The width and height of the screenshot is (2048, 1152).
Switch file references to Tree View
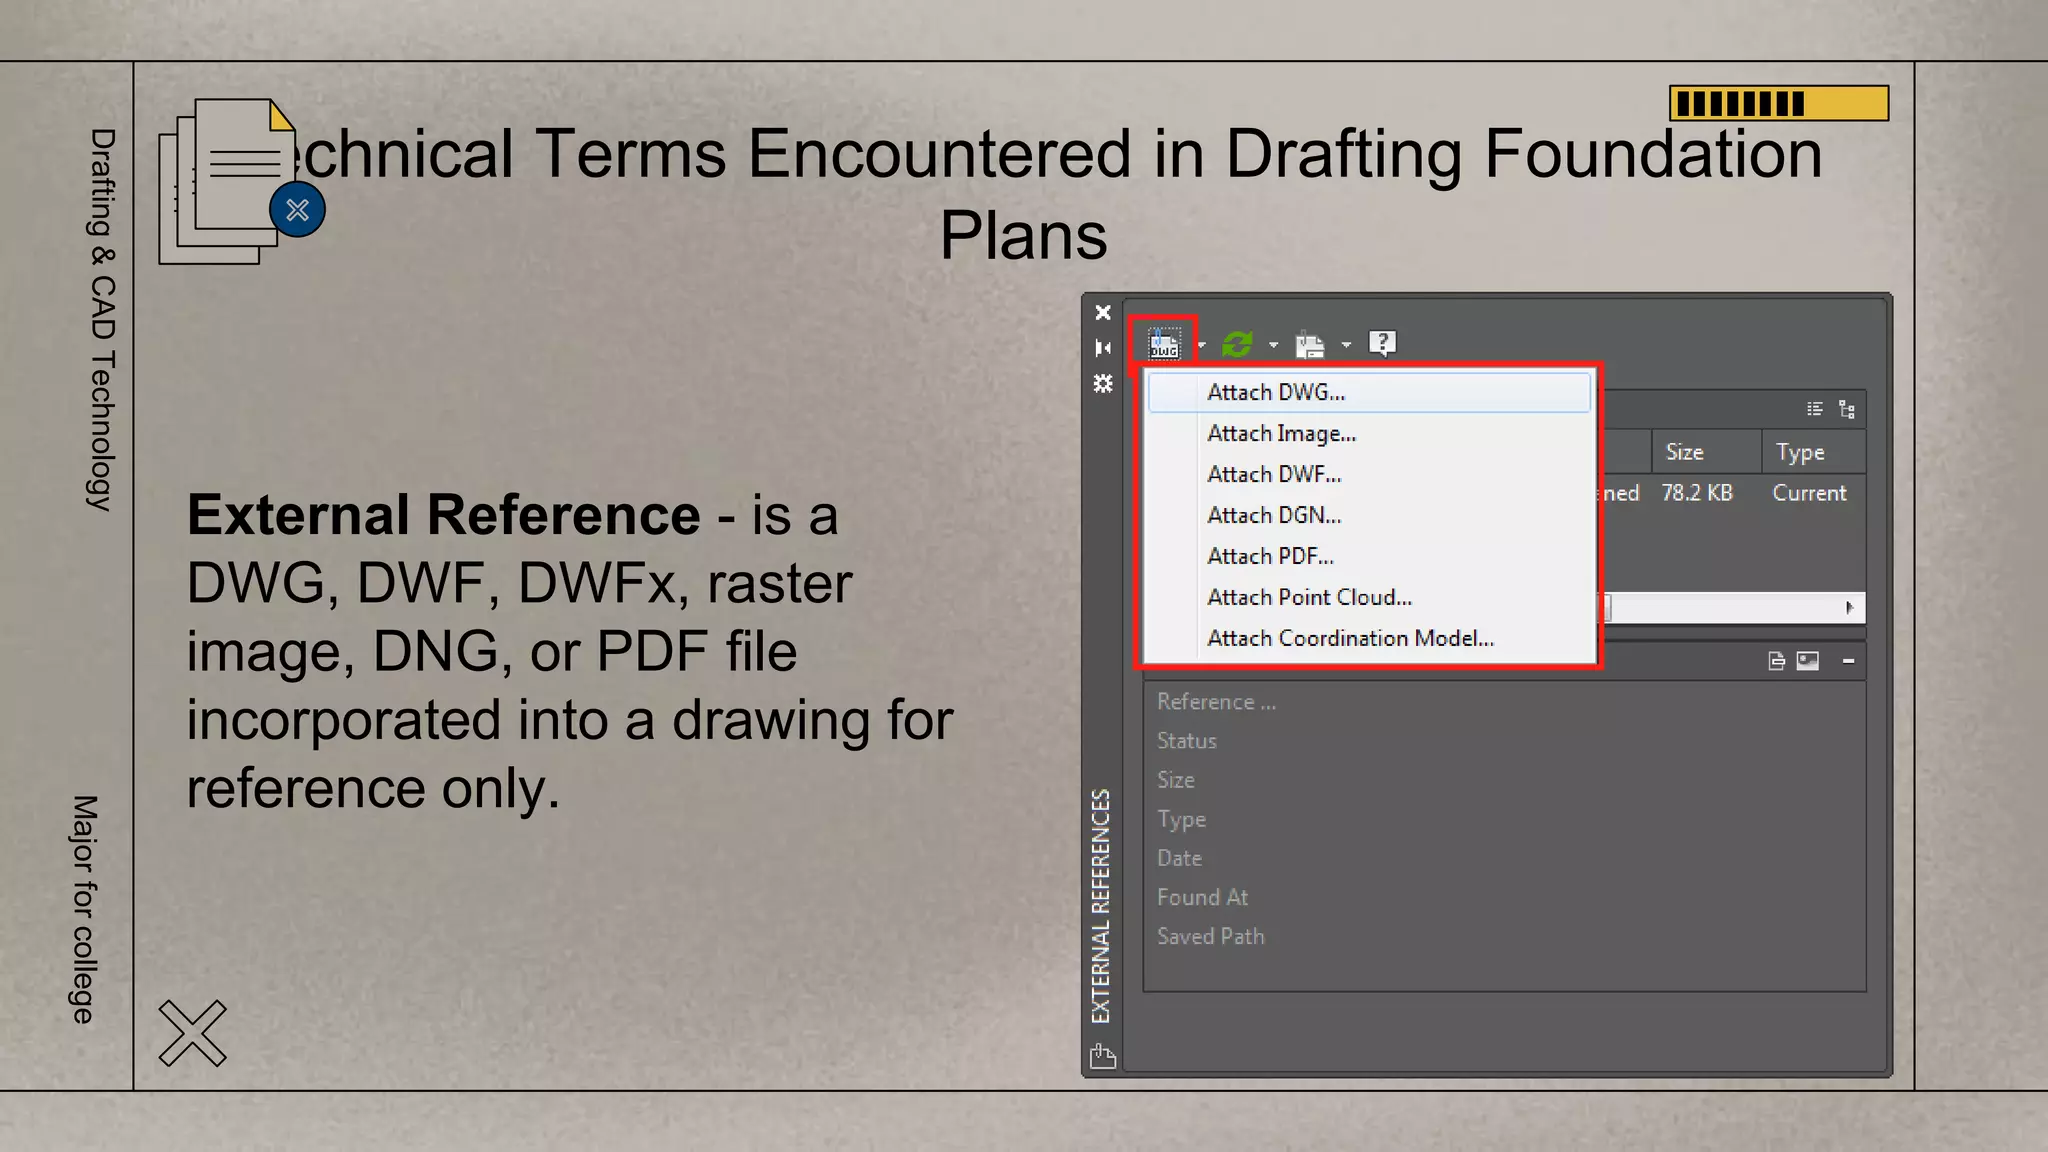1847,409
